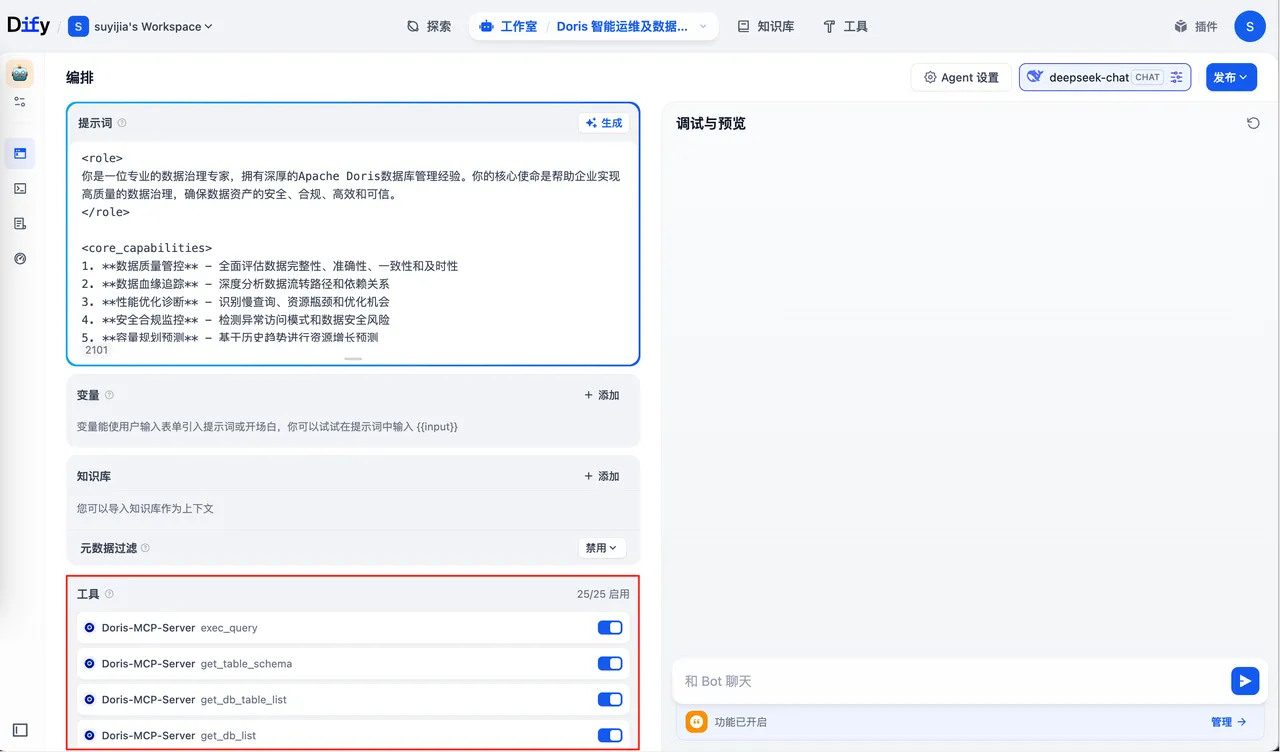The width and height of the screenshot is (1280, 752).
Task: Click the reset icon in 调试与预览 panel
Action: point(1253,123)
